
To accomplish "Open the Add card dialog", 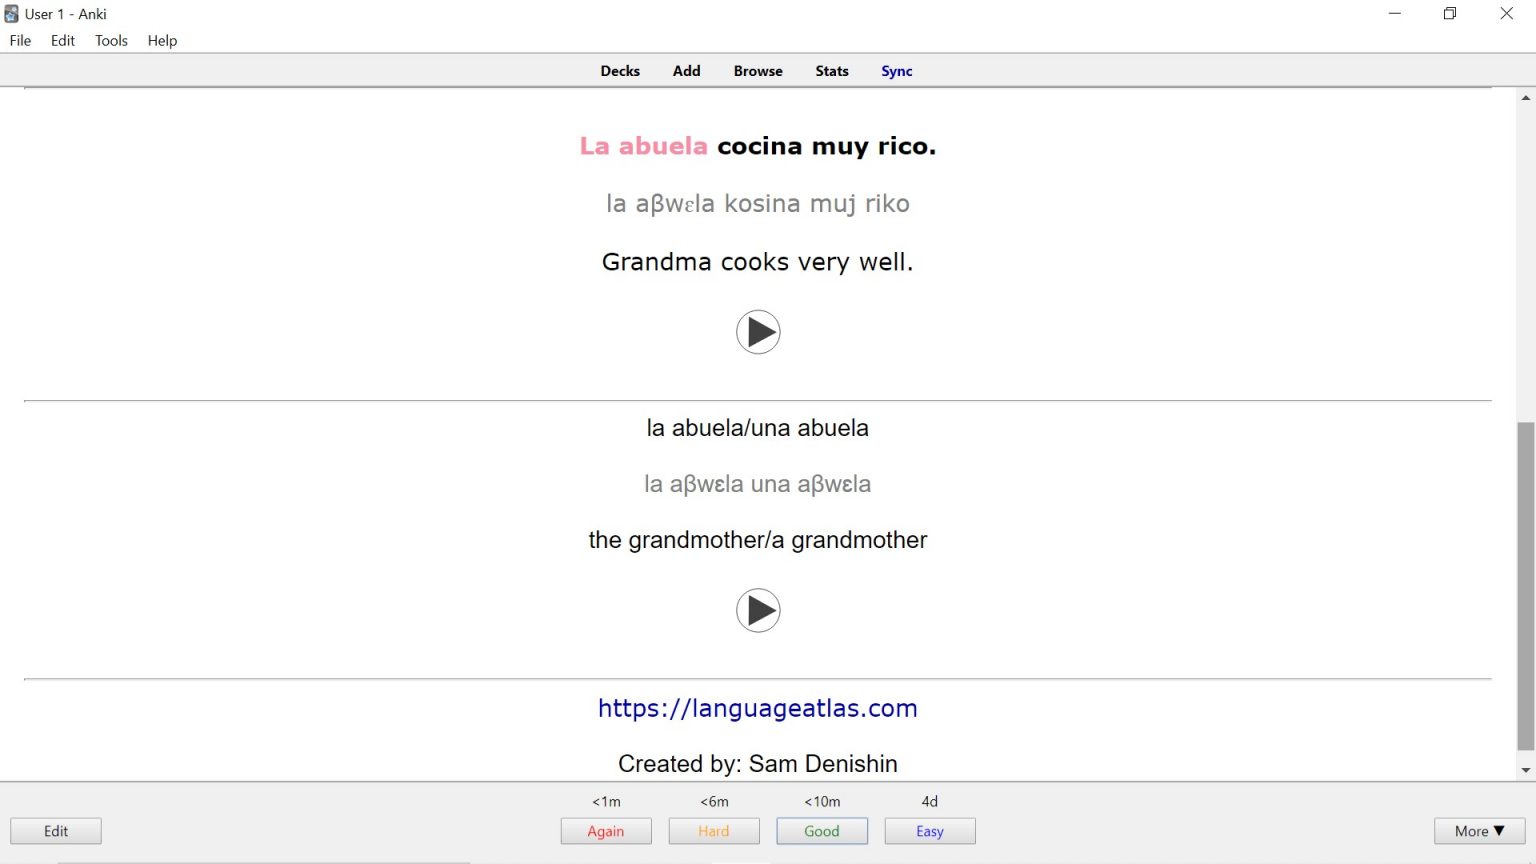I will coord(686,70).
